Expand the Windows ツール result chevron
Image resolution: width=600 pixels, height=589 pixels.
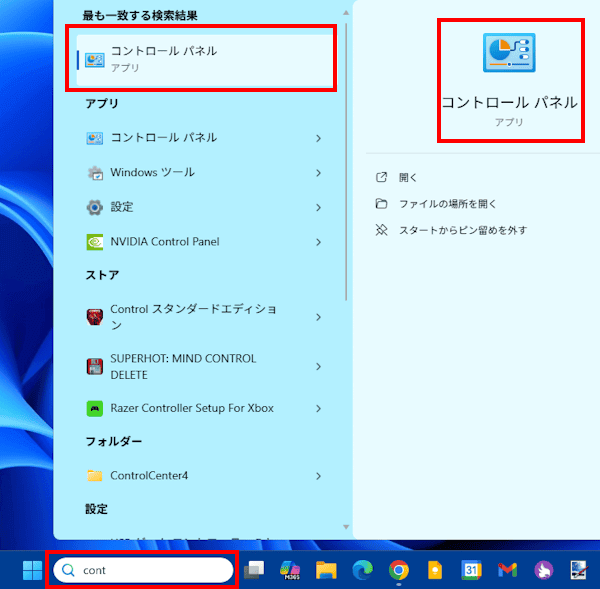pos(318,173)
